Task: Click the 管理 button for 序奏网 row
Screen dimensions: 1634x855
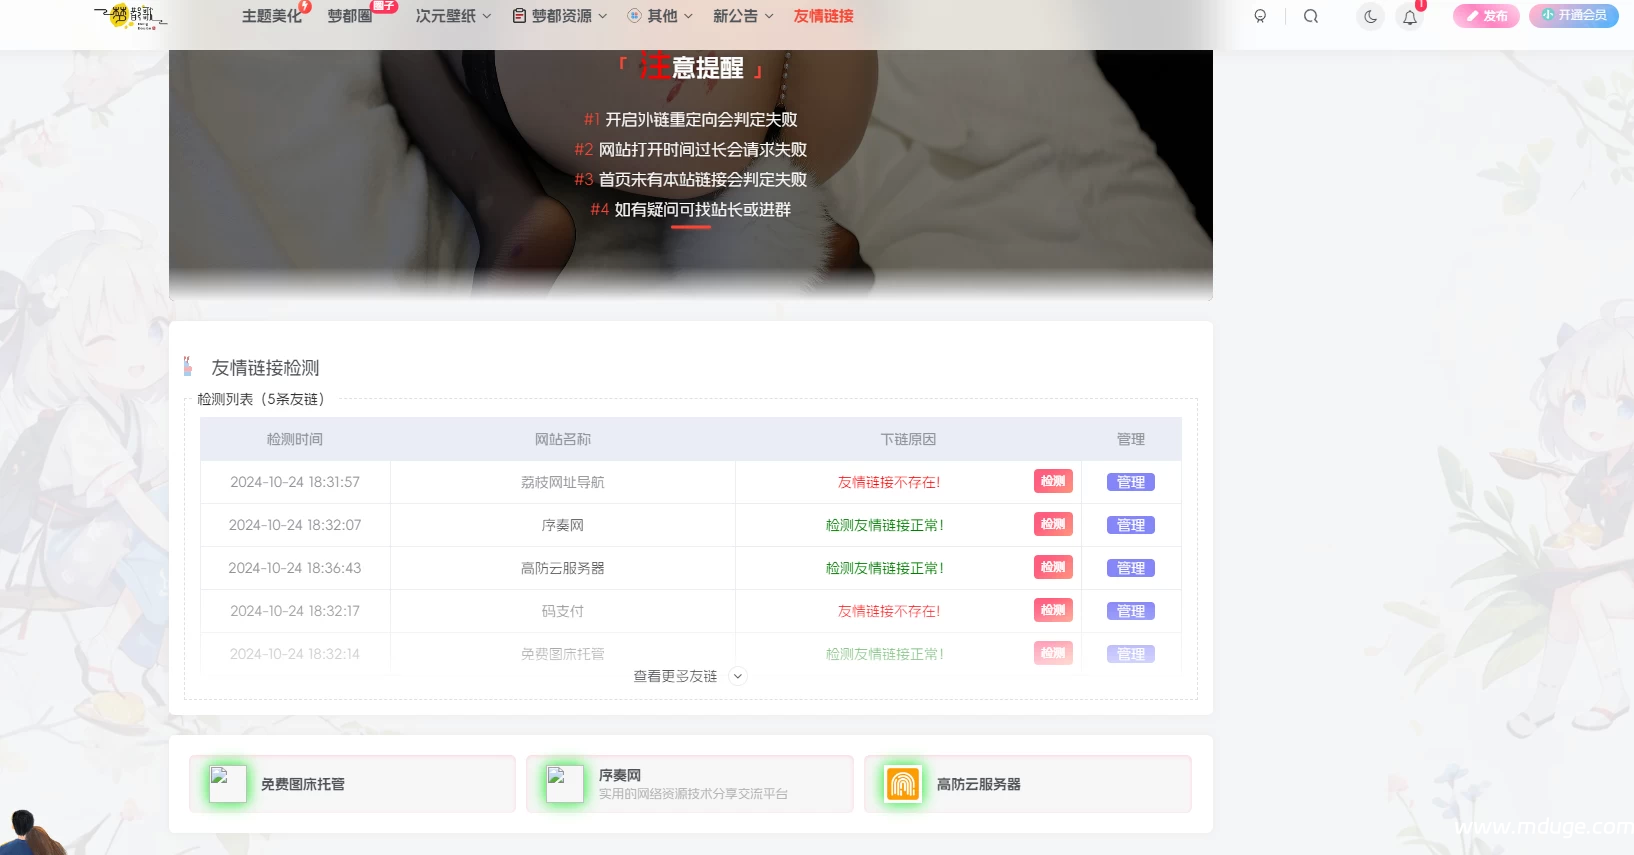Action: [x=1131, y=525]
